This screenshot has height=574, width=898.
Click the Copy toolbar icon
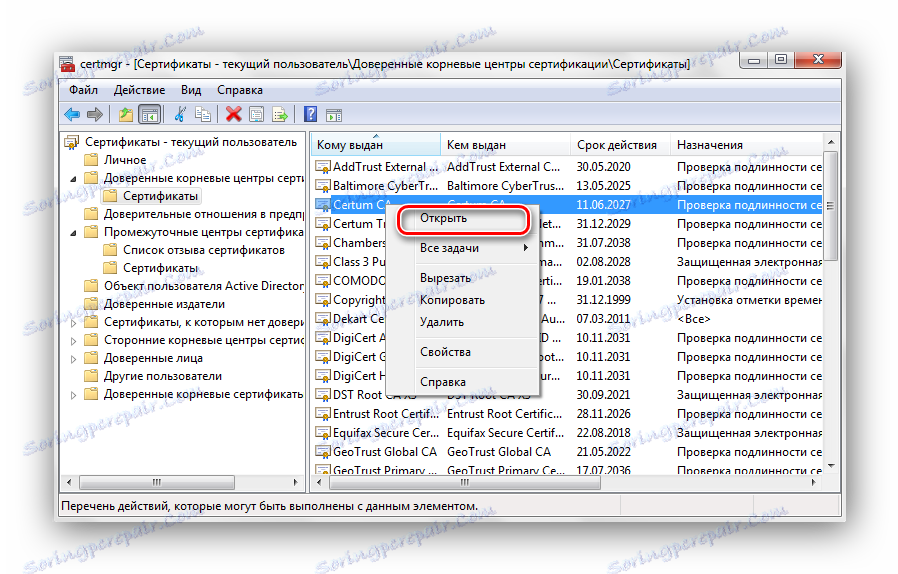(x=202, y=115)
